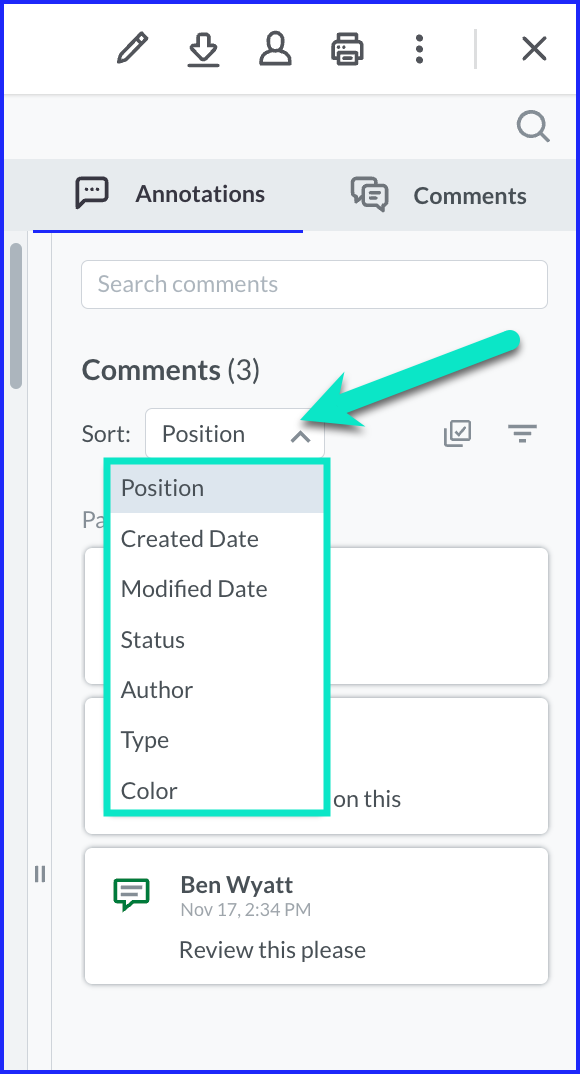Open the filter comments icon
The height and width of the screenshot is (1074, 580).
(522, 434)
